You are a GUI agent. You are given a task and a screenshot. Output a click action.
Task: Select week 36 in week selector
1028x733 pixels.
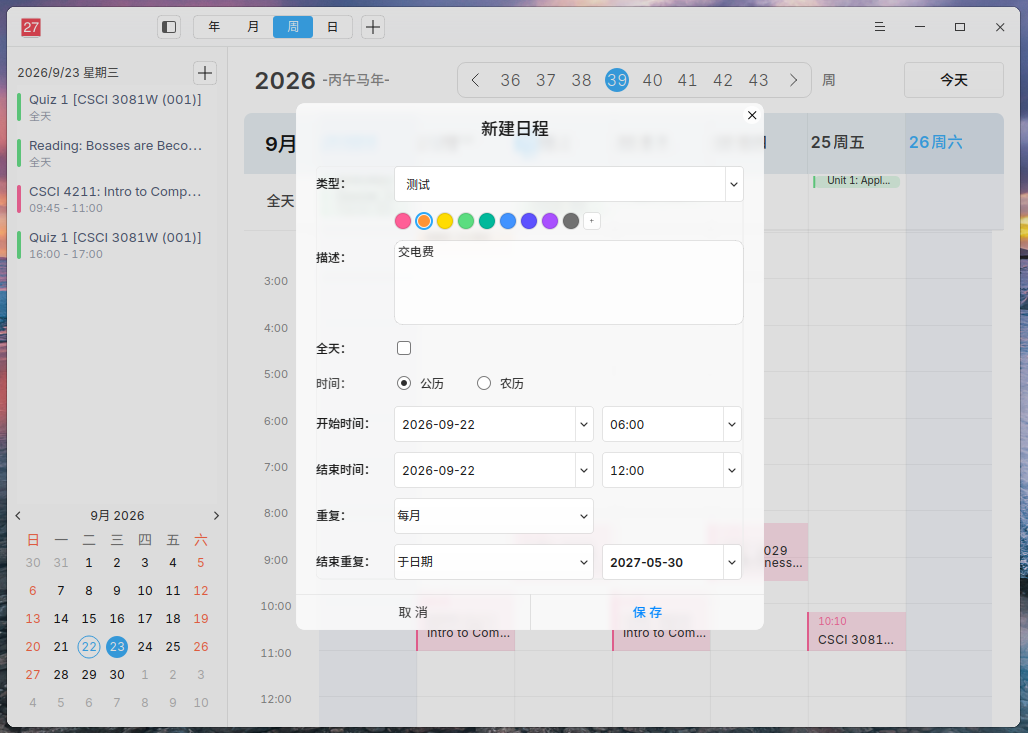[x=510, y=80]
